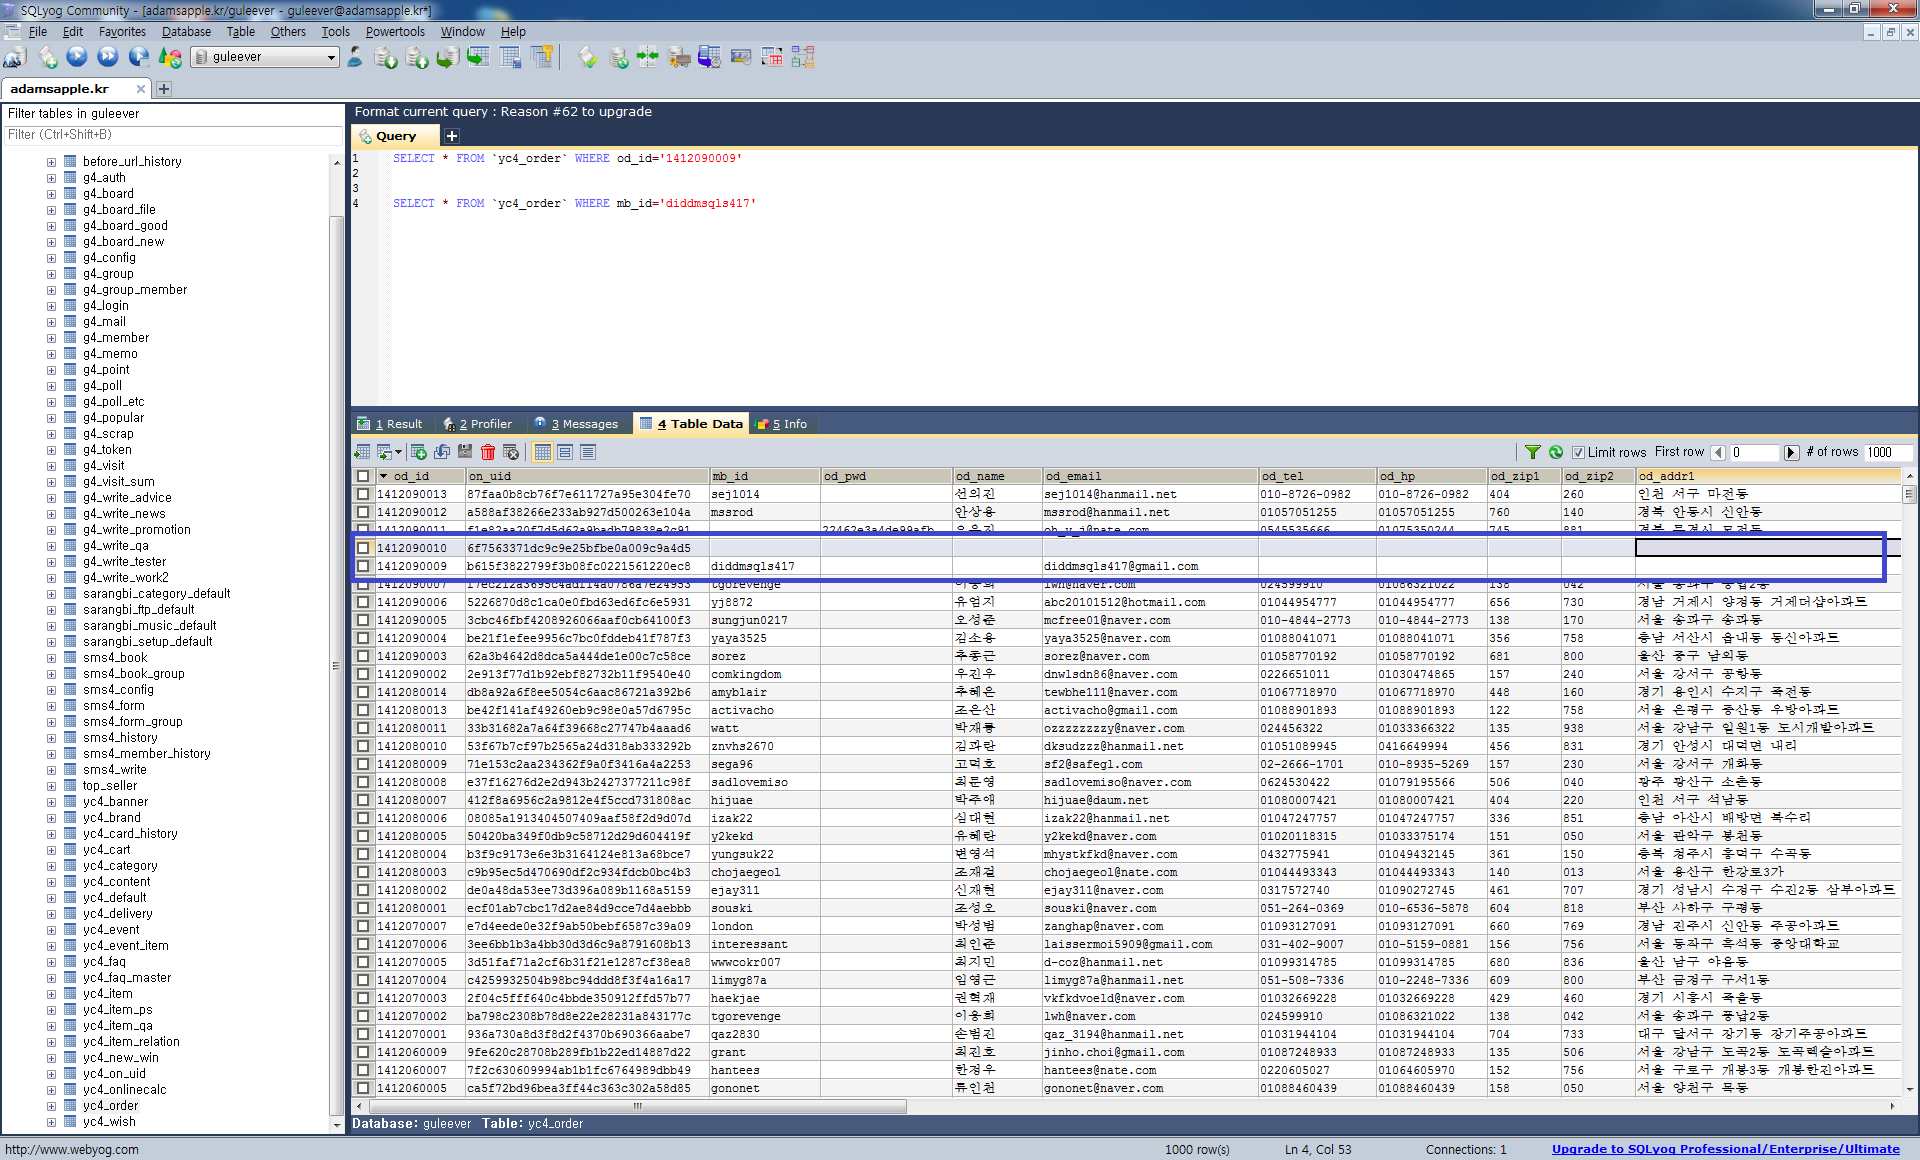
Task: Click the schema designer icon in toolbar
Action: point(803,57)
